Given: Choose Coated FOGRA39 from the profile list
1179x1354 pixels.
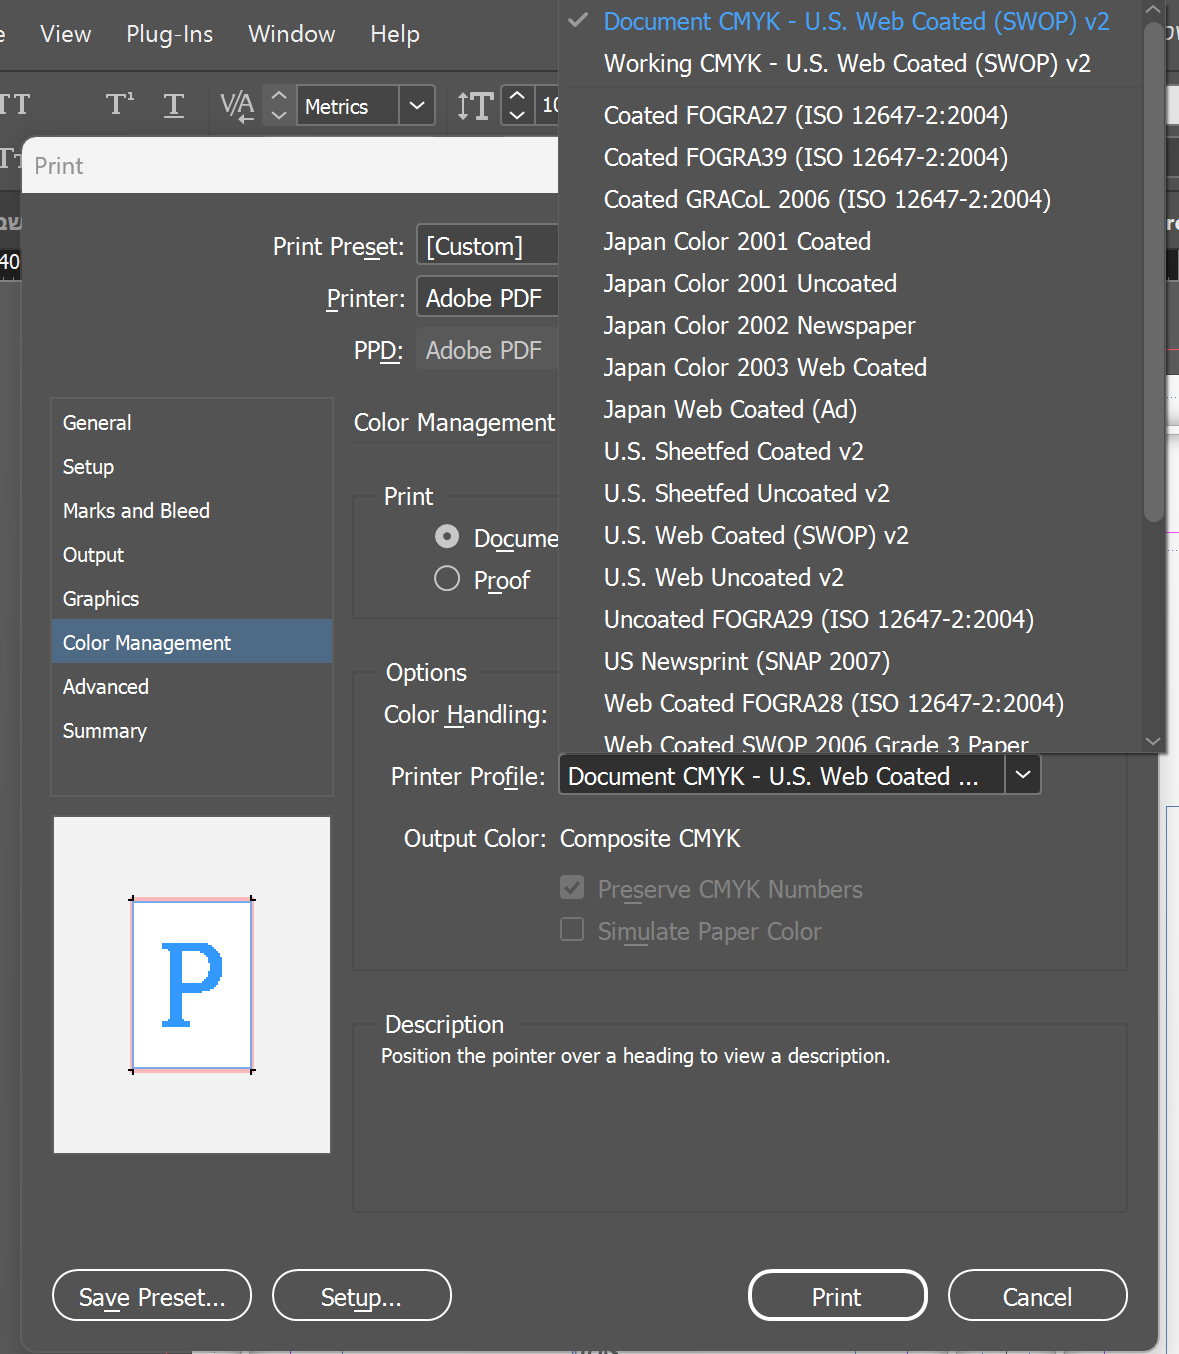Looking at the screenshot, I should (805, 157).
